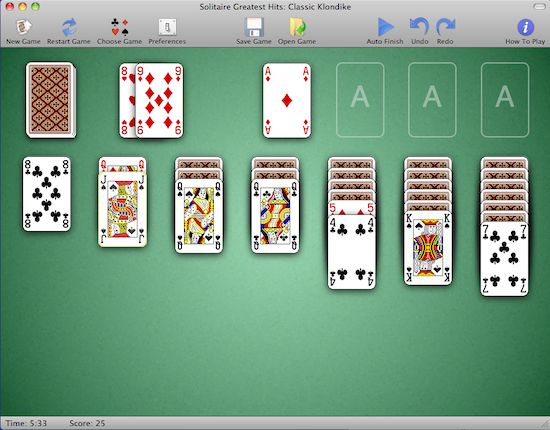Minimize the window with the yellow button
Image resolution: width=550 pixels, height=430 pixels.
click(22, 6)
